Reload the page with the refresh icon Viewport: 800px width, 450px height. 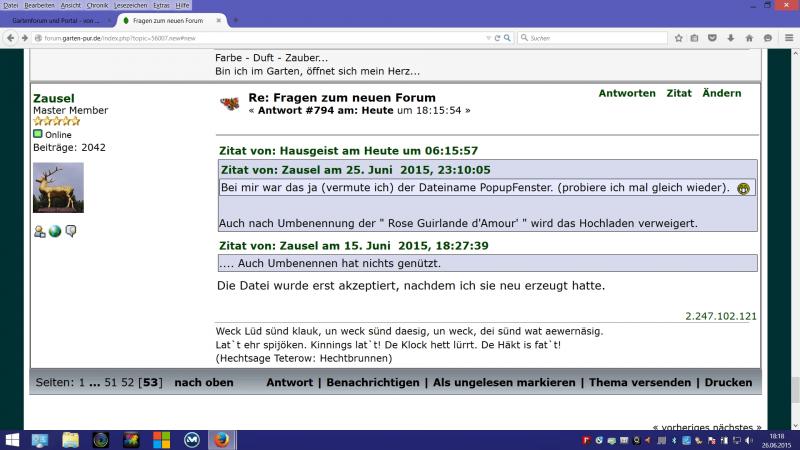click(x=497, y=38)
